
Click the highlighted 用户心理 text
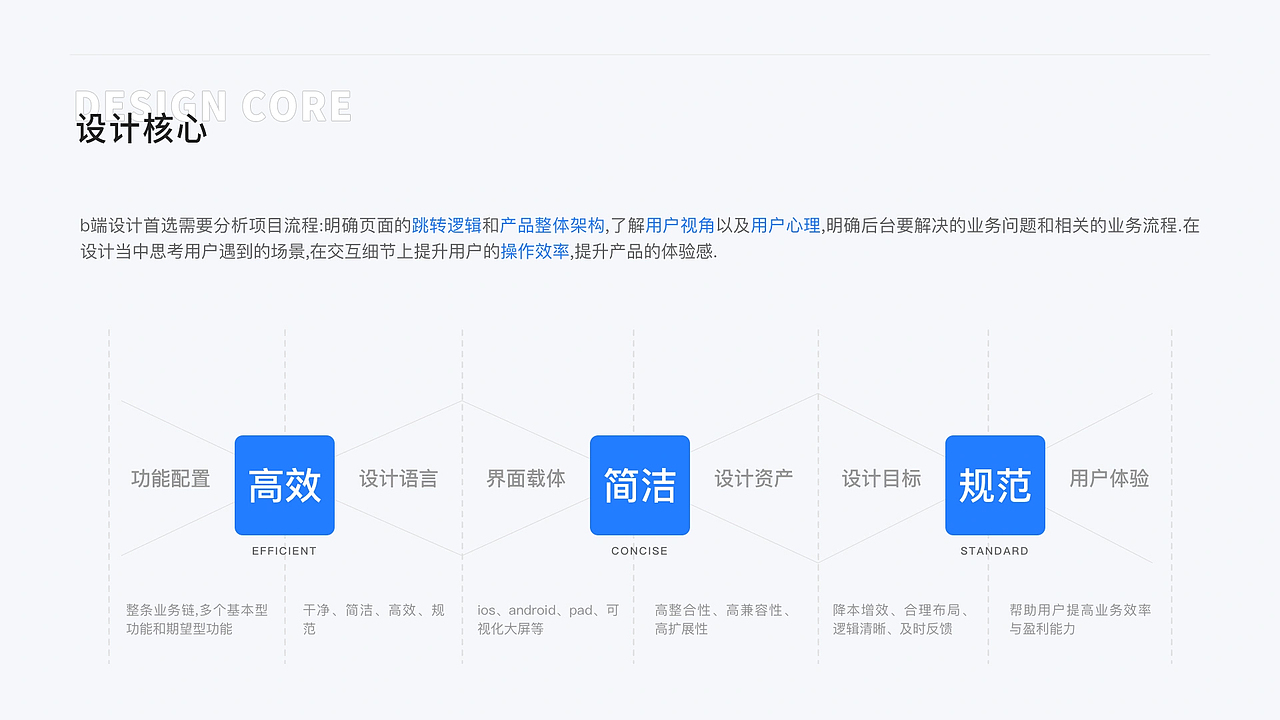click(785, 226)
